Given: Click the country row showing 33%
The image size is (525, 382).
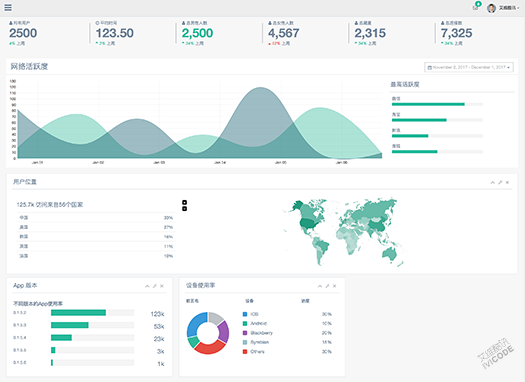Looking at the screenshot, I should tap(96, 218).
